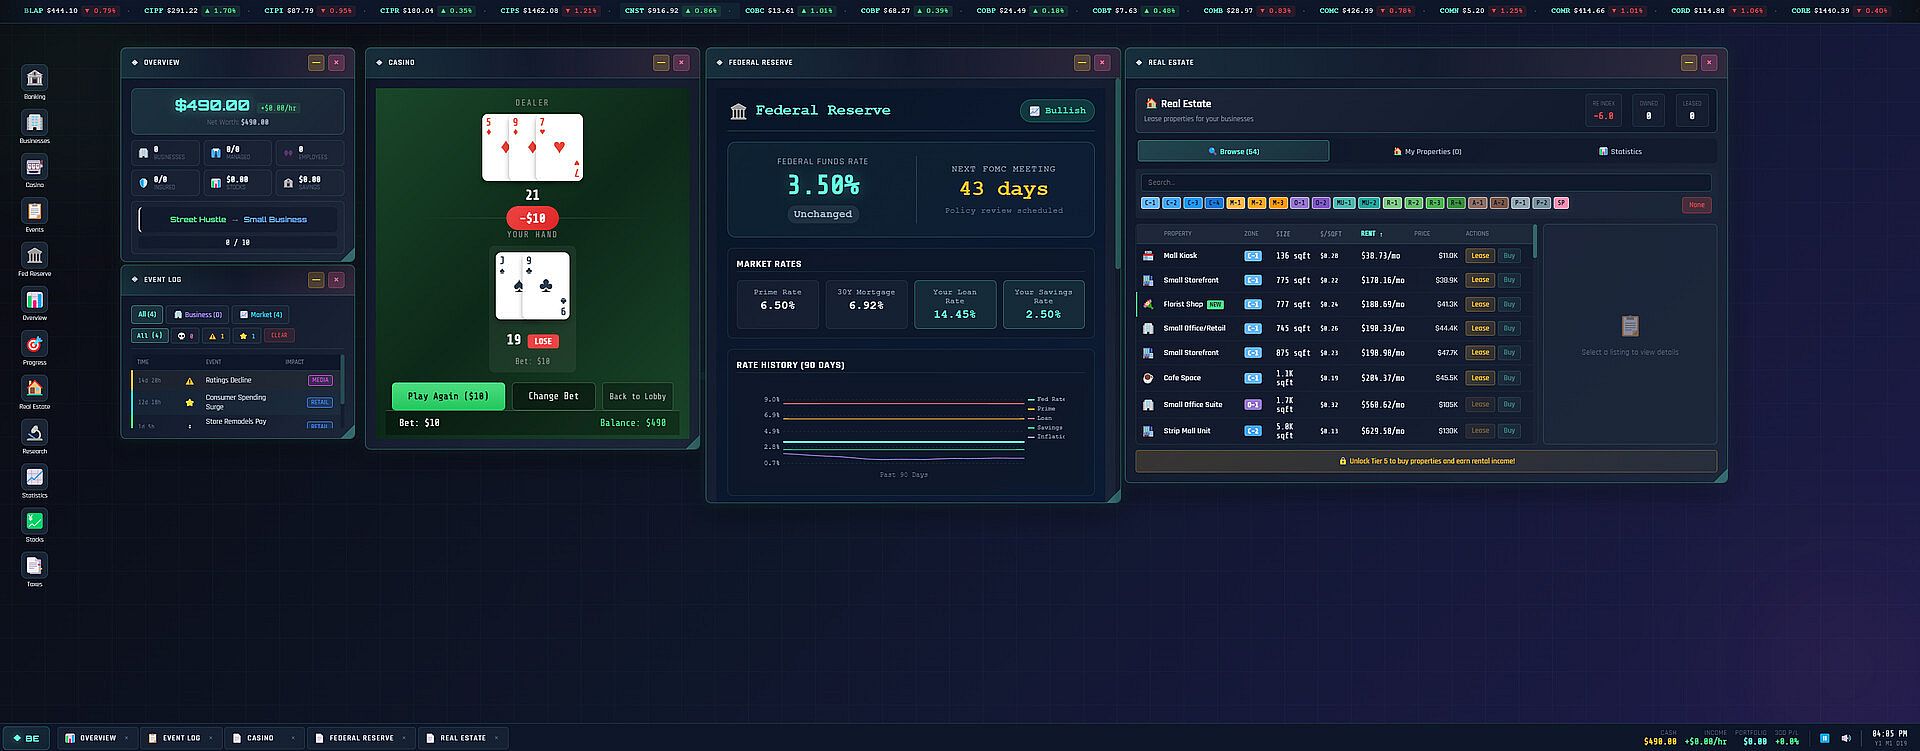Viewport: 1920px width, 751px height.
Task: Filter event log by star events
Action: [247, 336]
